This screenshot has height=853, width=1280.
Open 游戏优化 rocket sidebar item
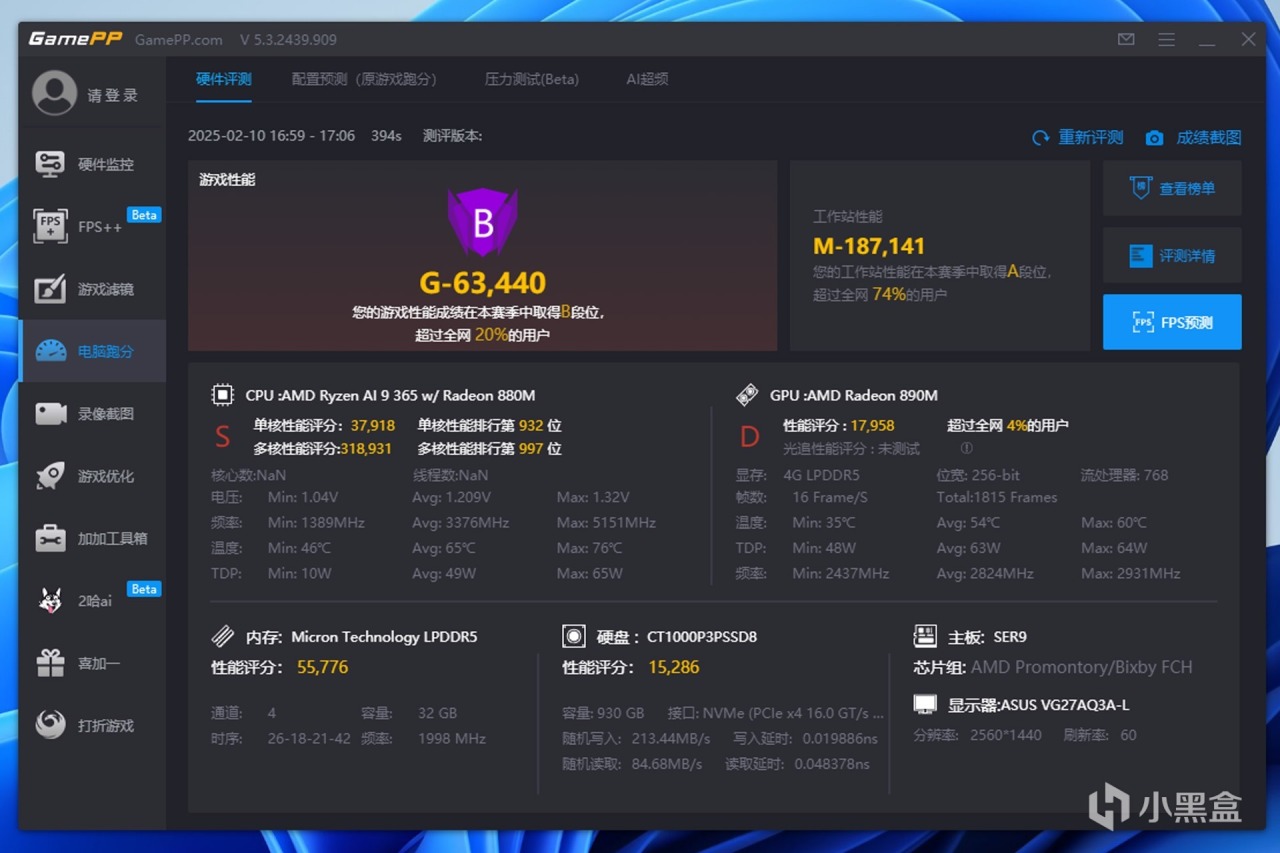[92, 476]
